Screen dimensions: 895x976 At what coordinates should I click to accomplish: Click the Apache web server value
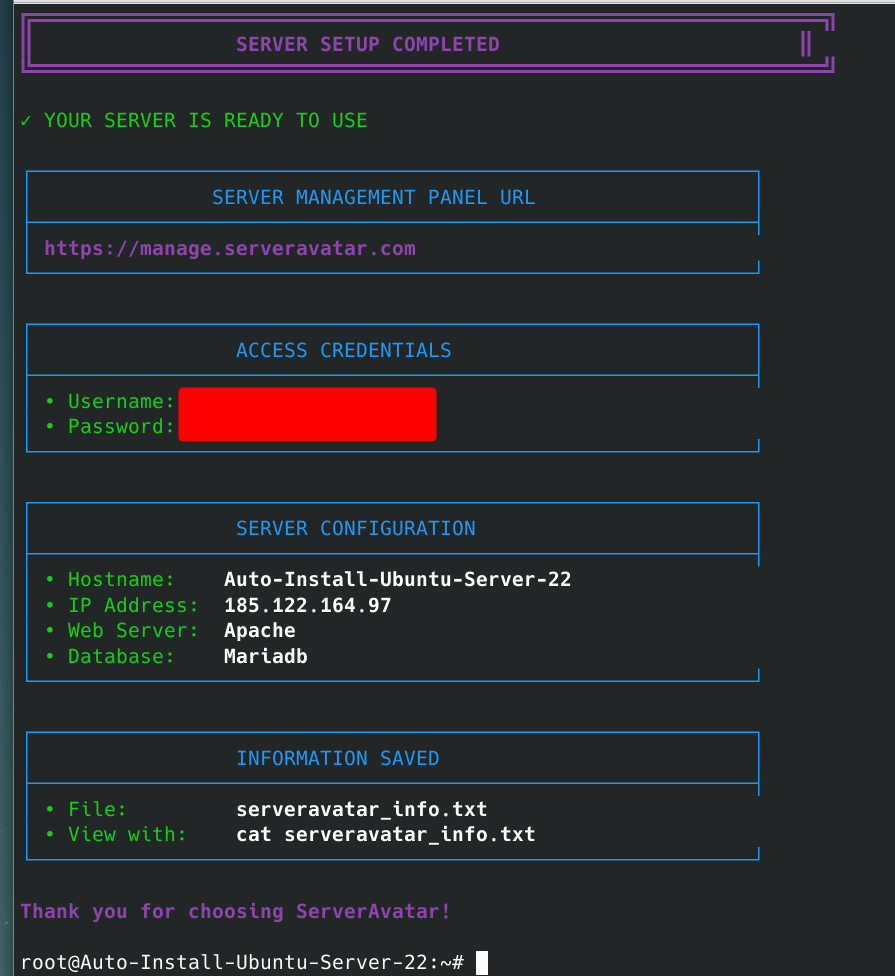pos(260,630)
